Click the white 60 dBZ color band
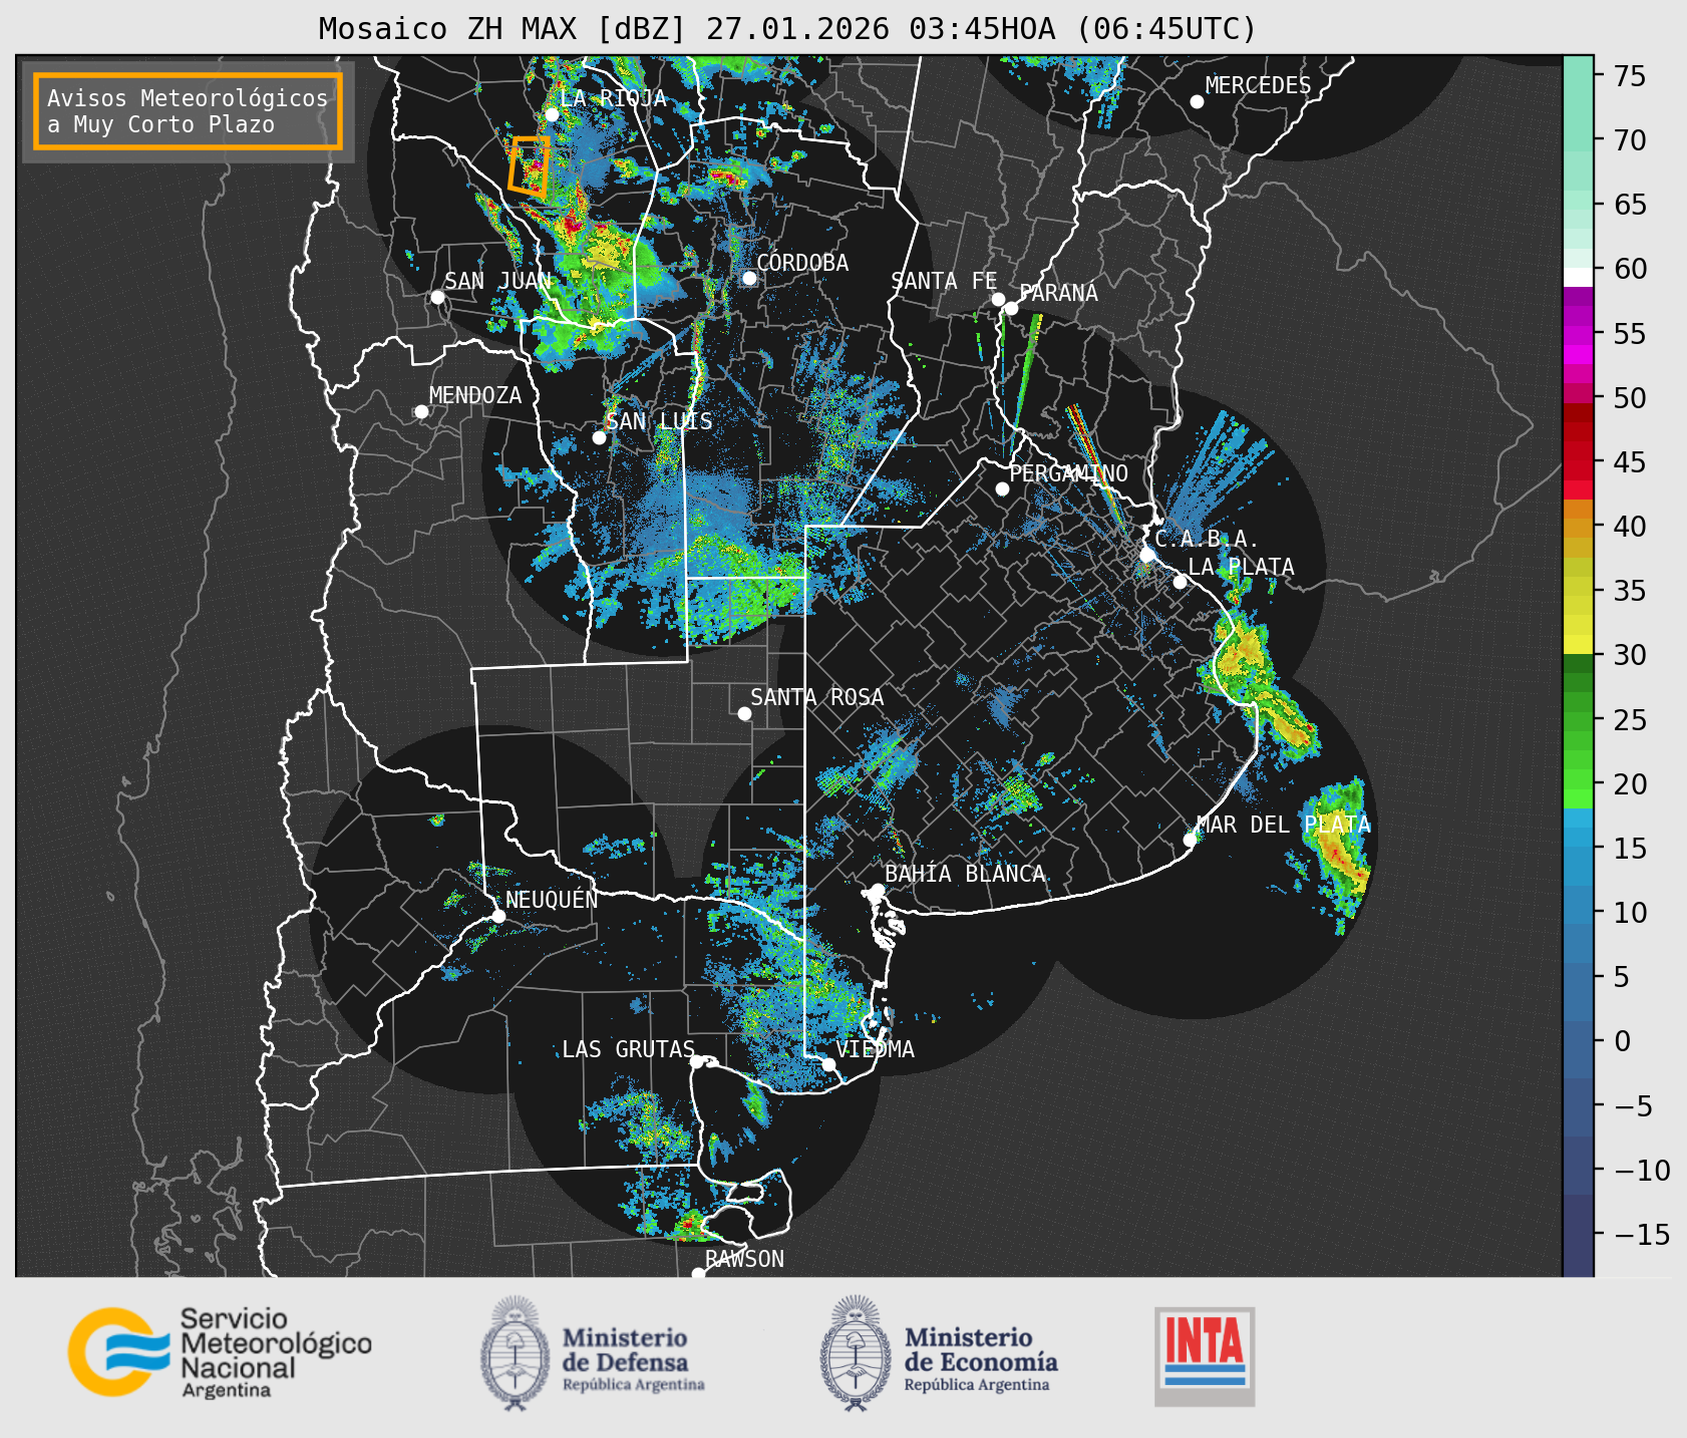1687x1438 pixels. coord(1578,277)
